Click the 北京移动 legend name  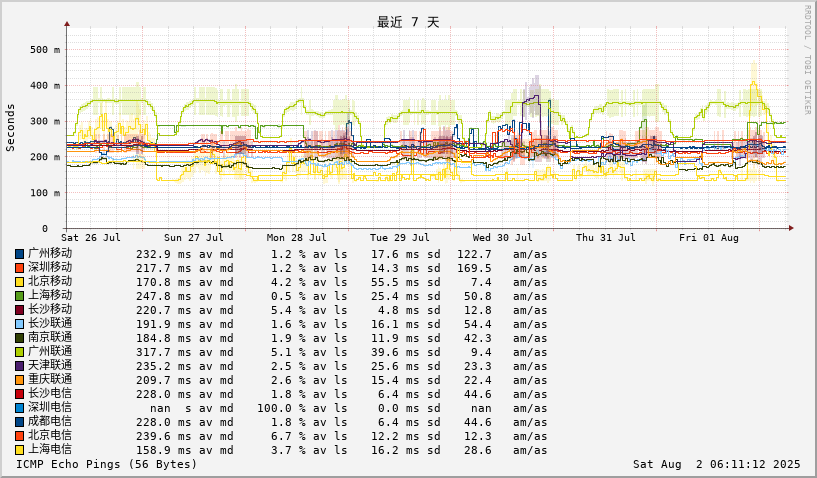50,281
